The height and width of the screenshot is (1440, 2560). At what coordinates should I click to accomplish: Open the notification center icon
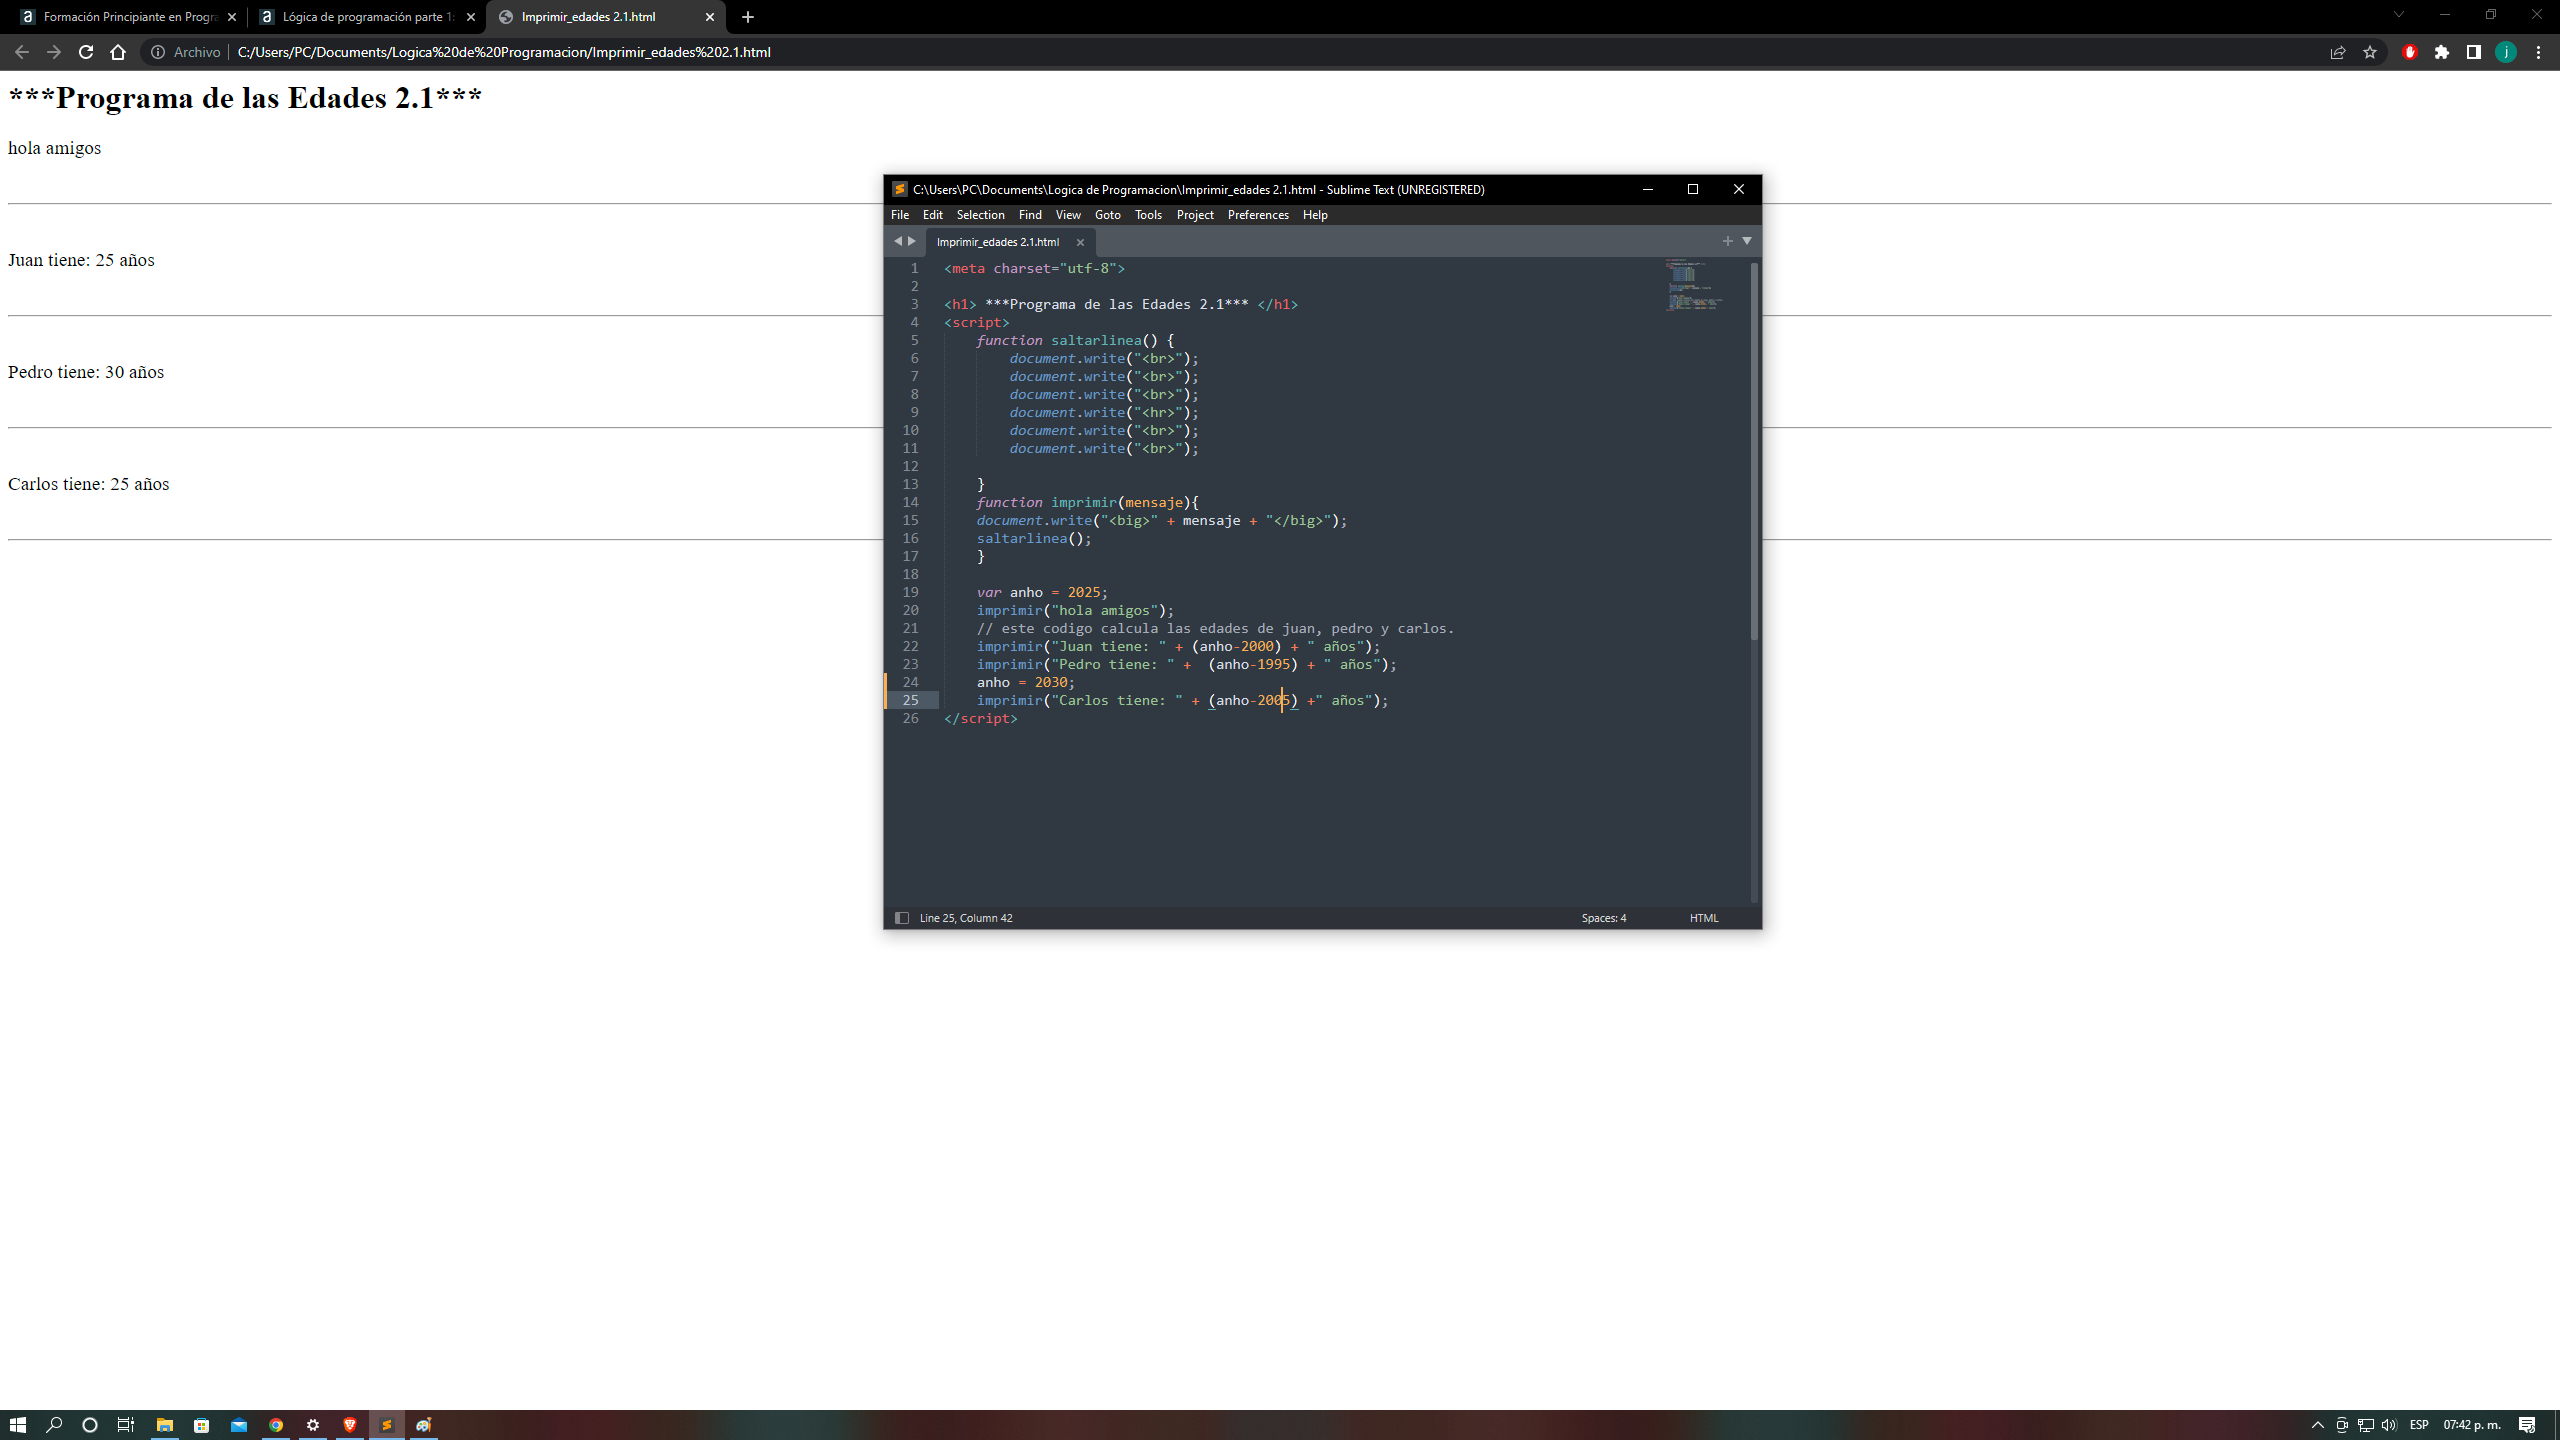click(2527, 1425)
